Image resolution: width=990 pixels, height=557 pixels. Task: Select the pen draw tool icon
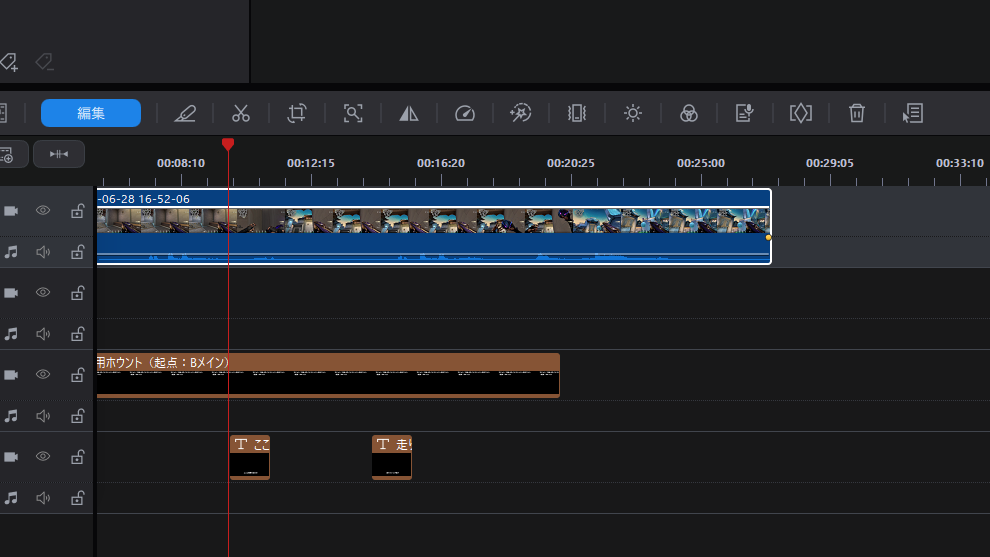click(185, 114)
